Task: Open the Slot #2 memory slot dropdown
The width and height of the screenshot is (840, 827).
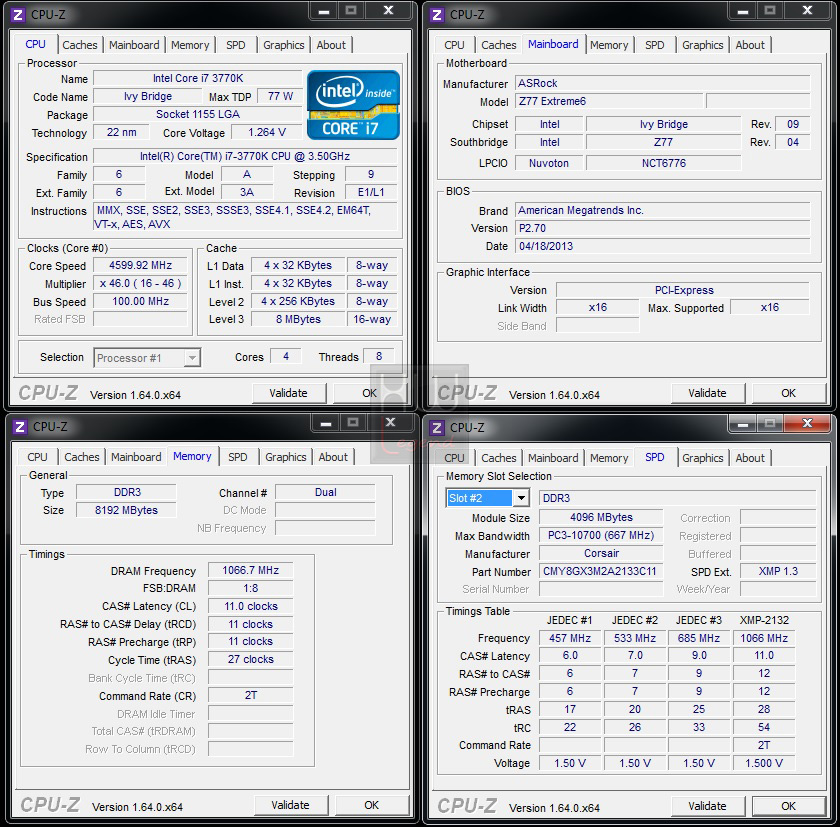Action: 520,498
